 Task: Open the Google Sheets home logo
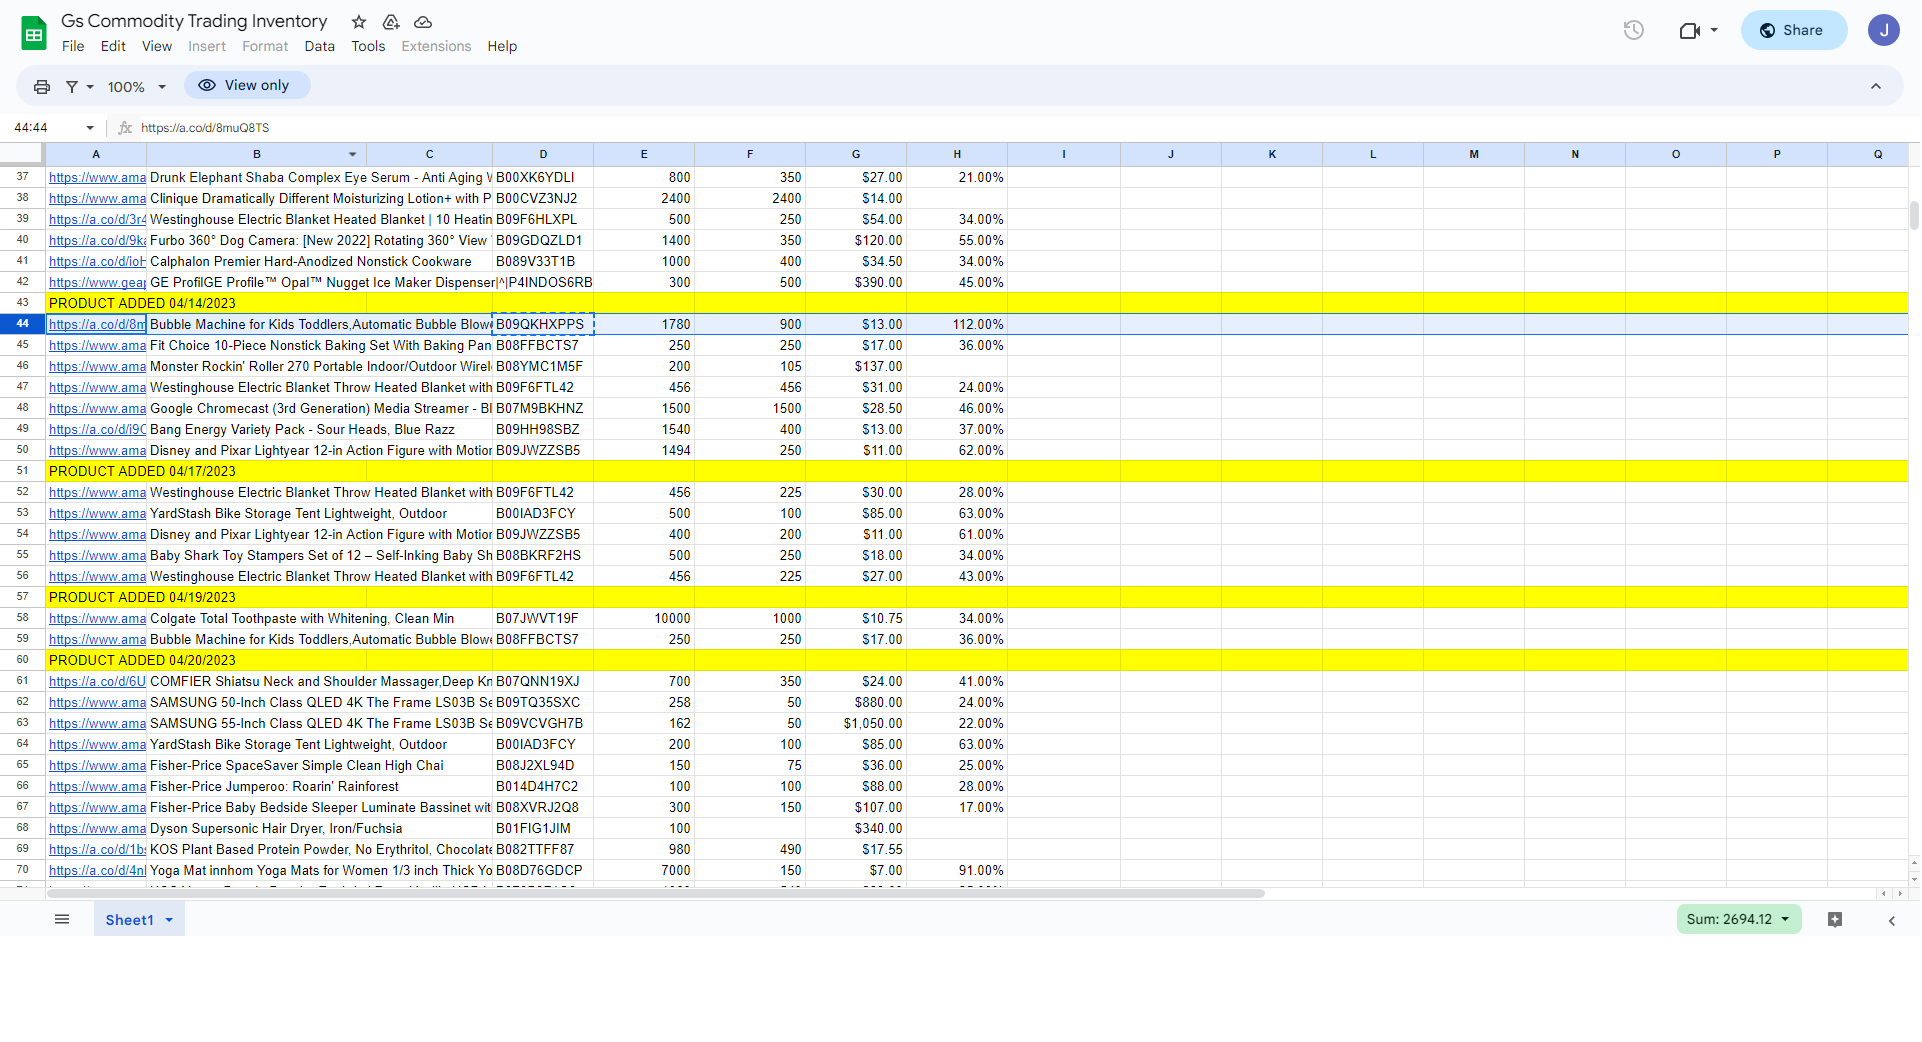[x=34, y=33]
